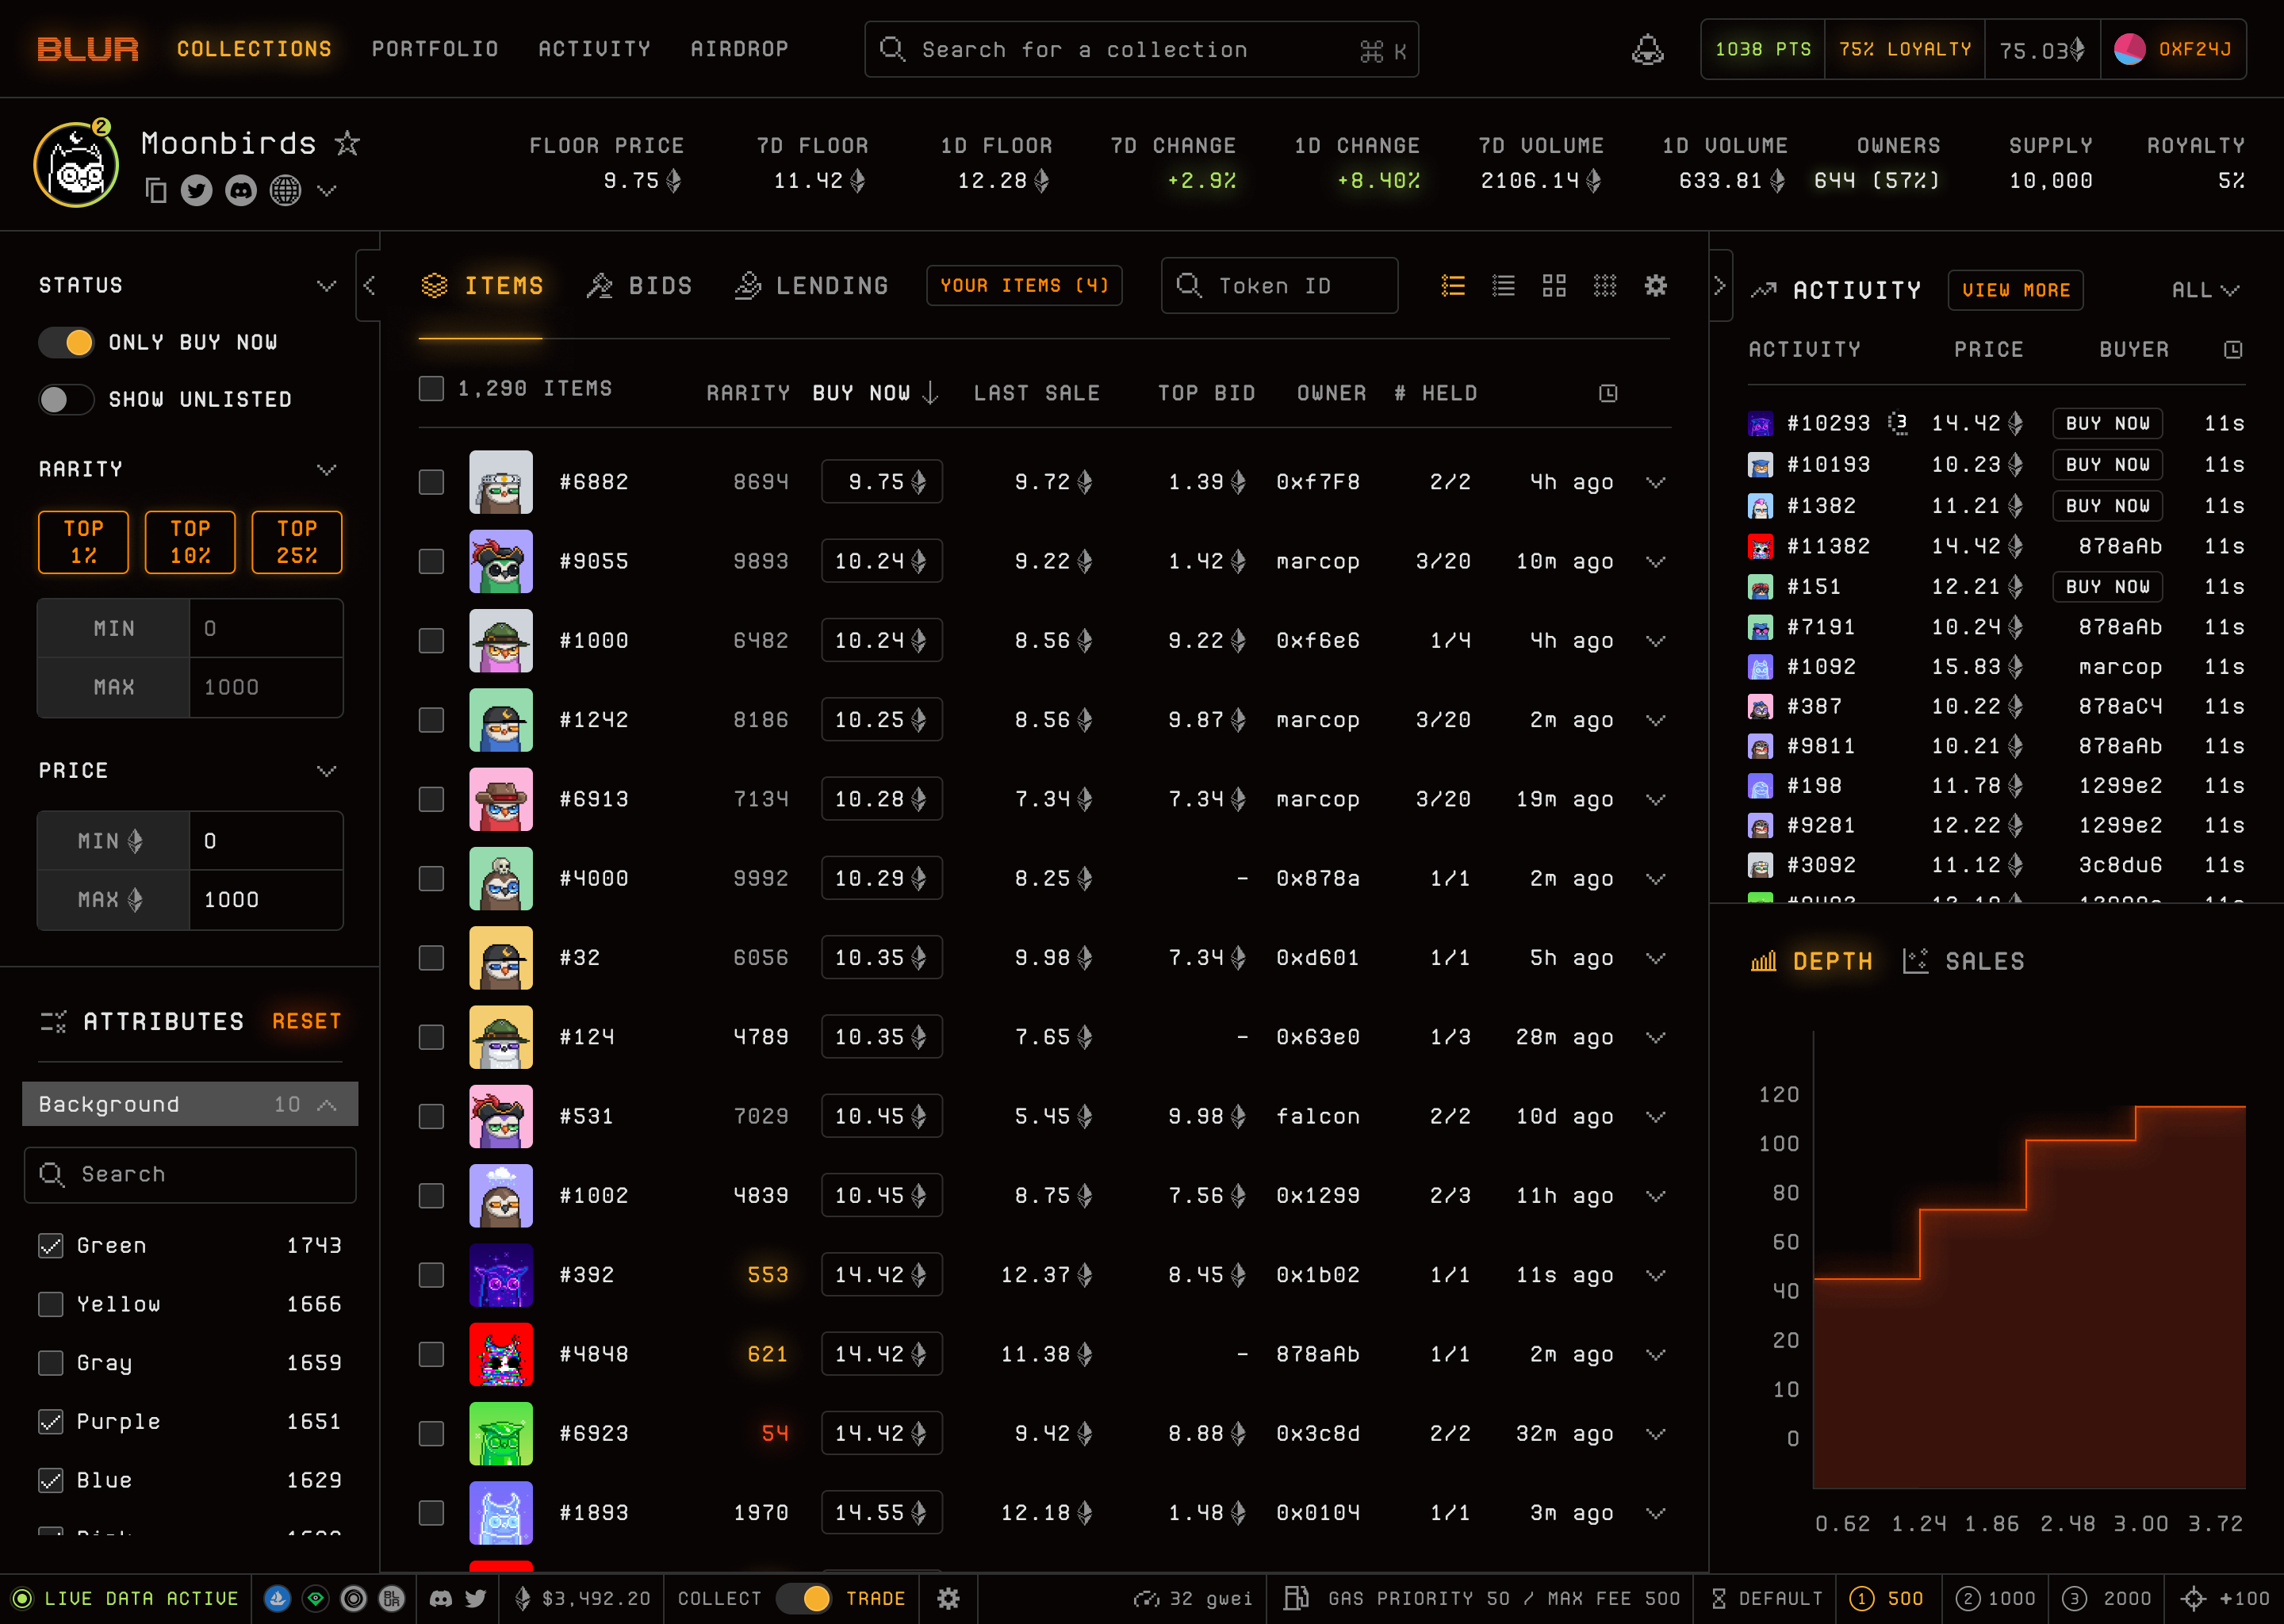Open the Moonbirds Twitter link icon
The width and height of the screenshot is (2284, 1624).
(x=197, y=190)
